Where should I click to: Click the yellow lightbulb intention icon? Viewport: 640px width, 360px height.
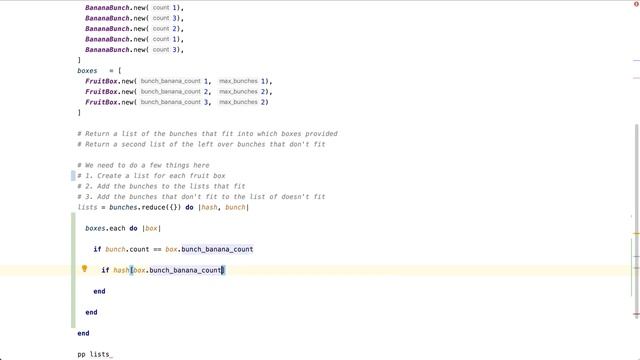(x=84, y=269)
